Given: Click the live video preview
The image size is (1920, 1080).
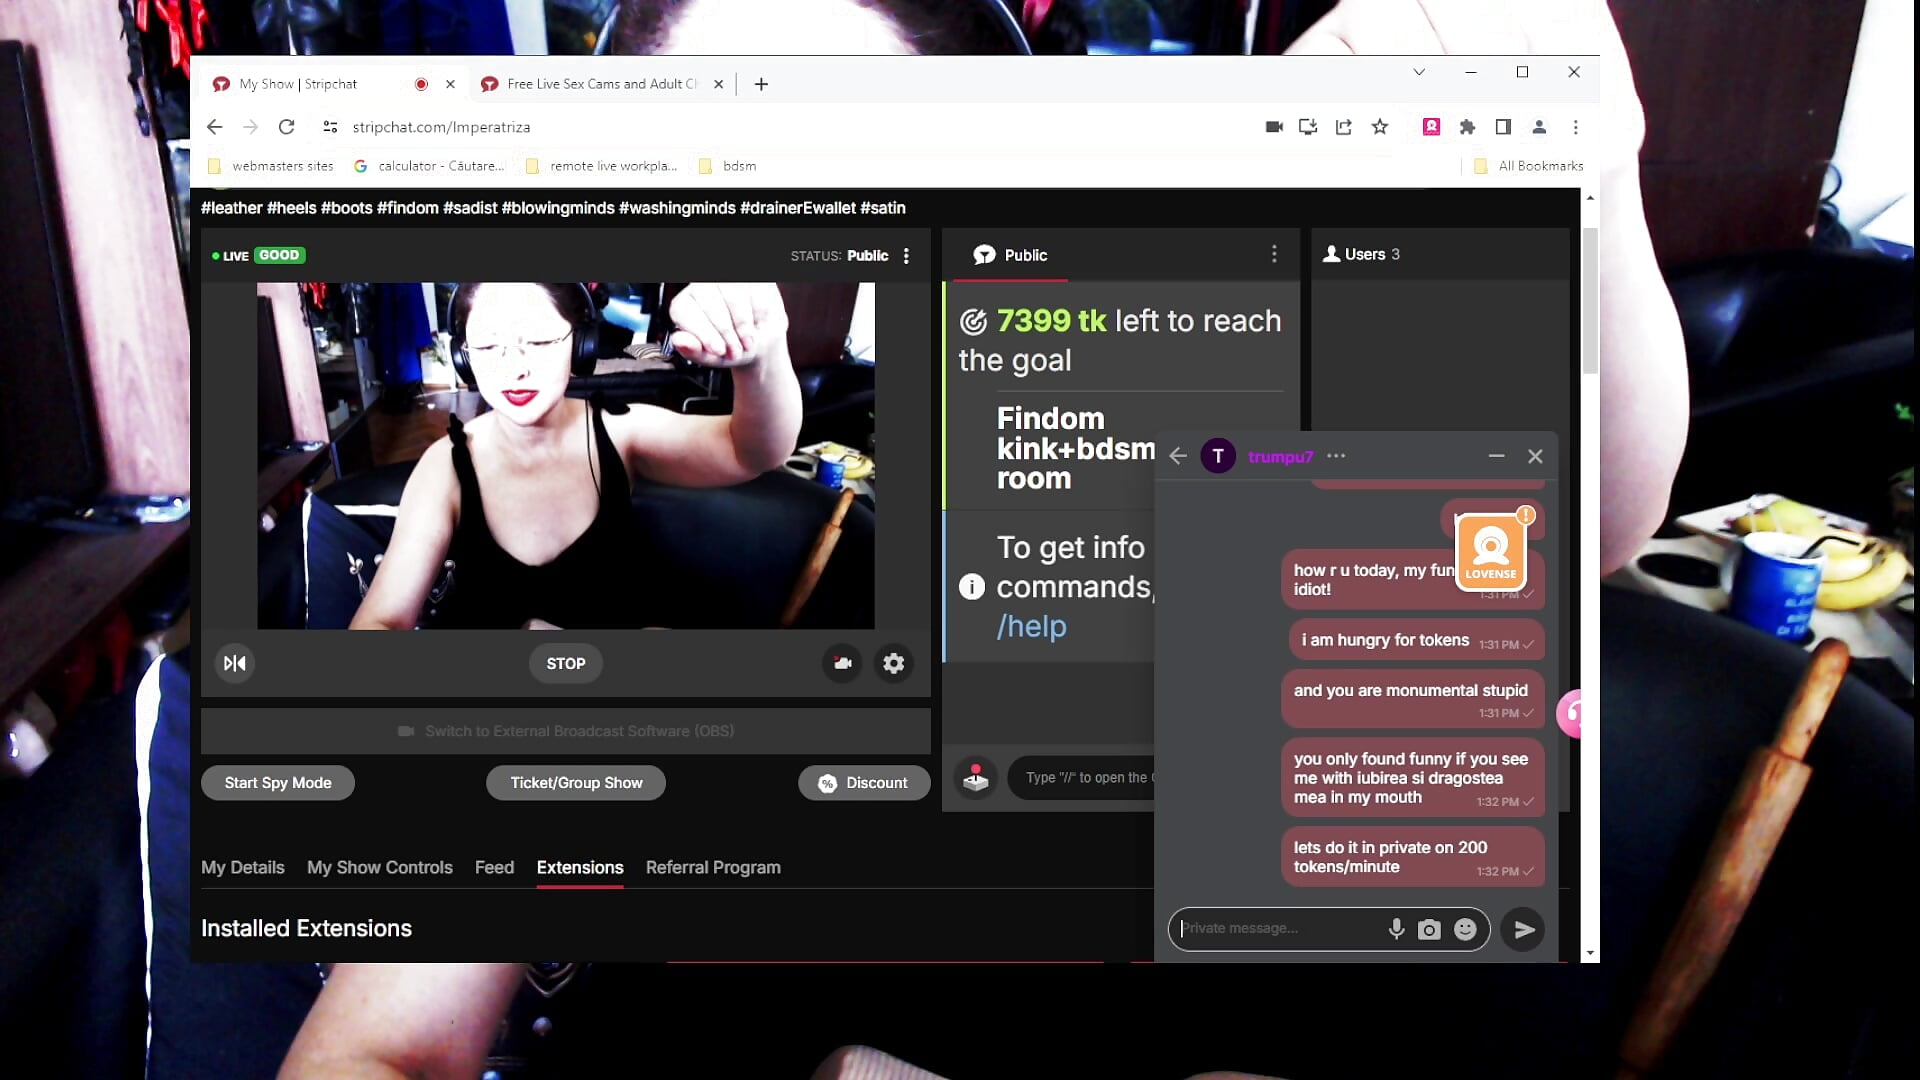Looking at the screenshot, I should [x=566, y=456].
